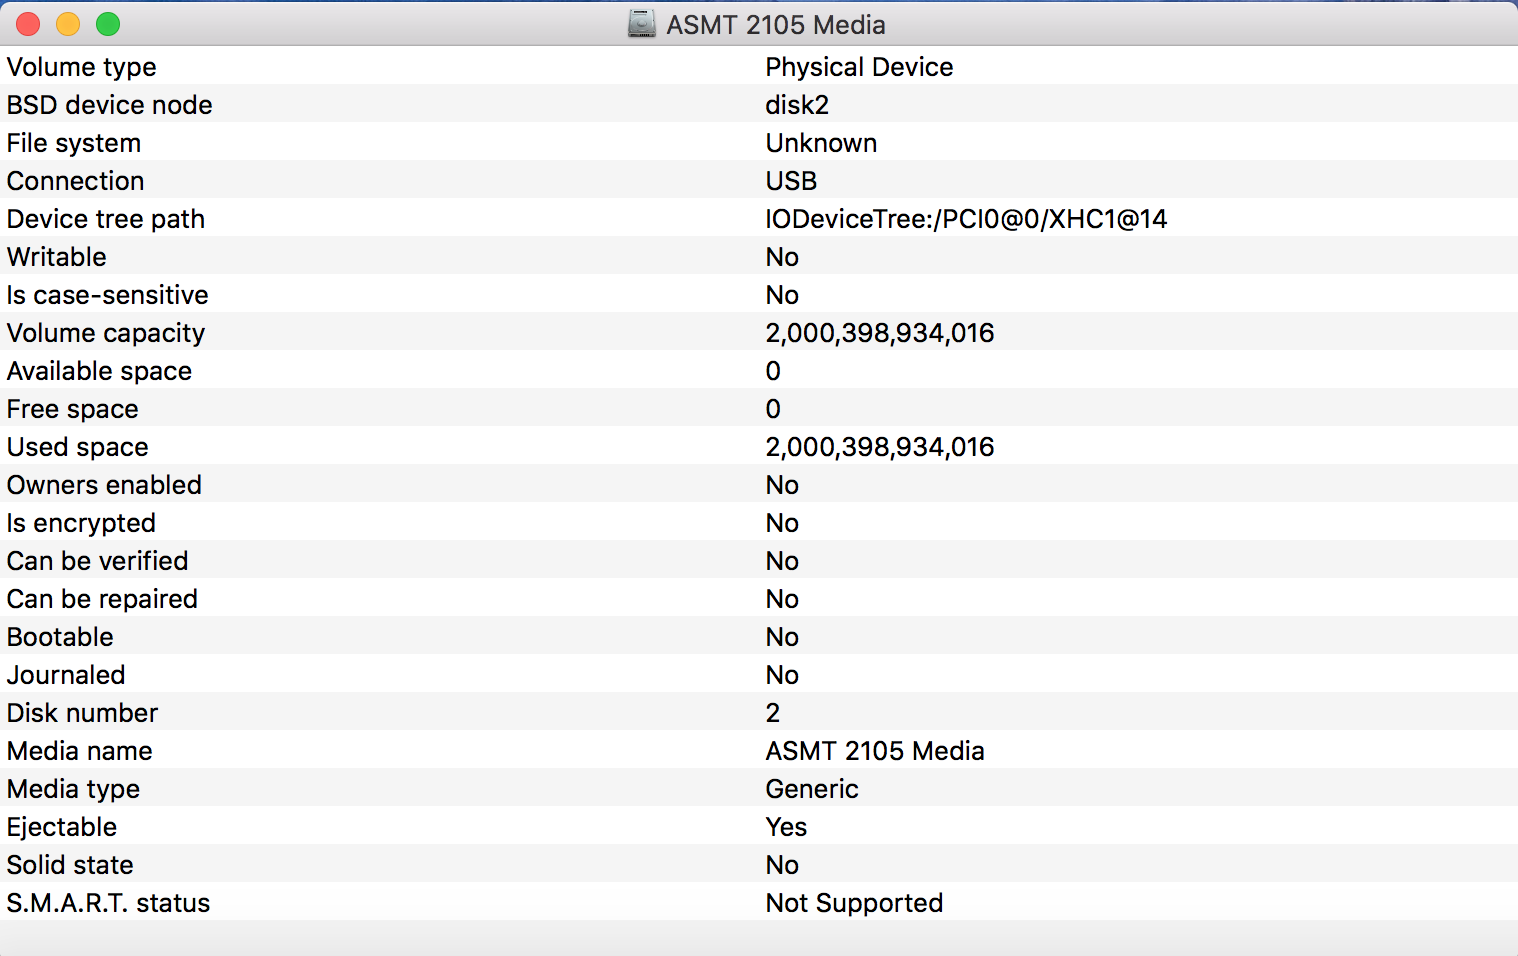Click the "File system" label
This screenshot has width=1518, height=956.
74,143
